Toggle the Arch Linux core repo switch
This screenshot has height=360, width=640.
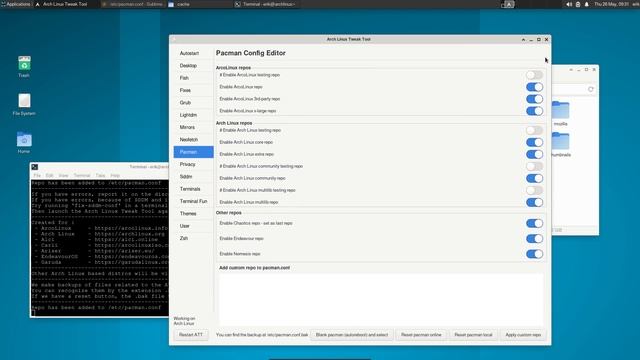click(534, 142)
